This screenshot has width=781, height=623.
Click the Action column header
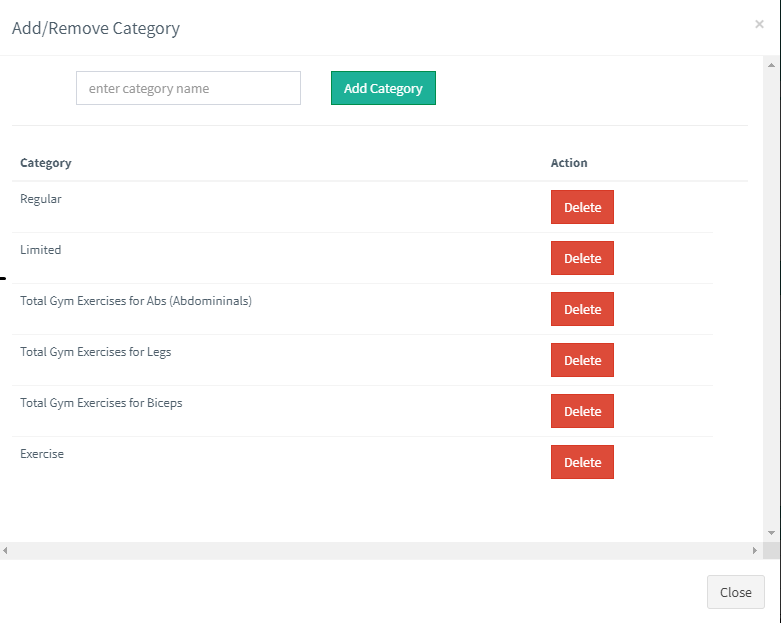569,163
